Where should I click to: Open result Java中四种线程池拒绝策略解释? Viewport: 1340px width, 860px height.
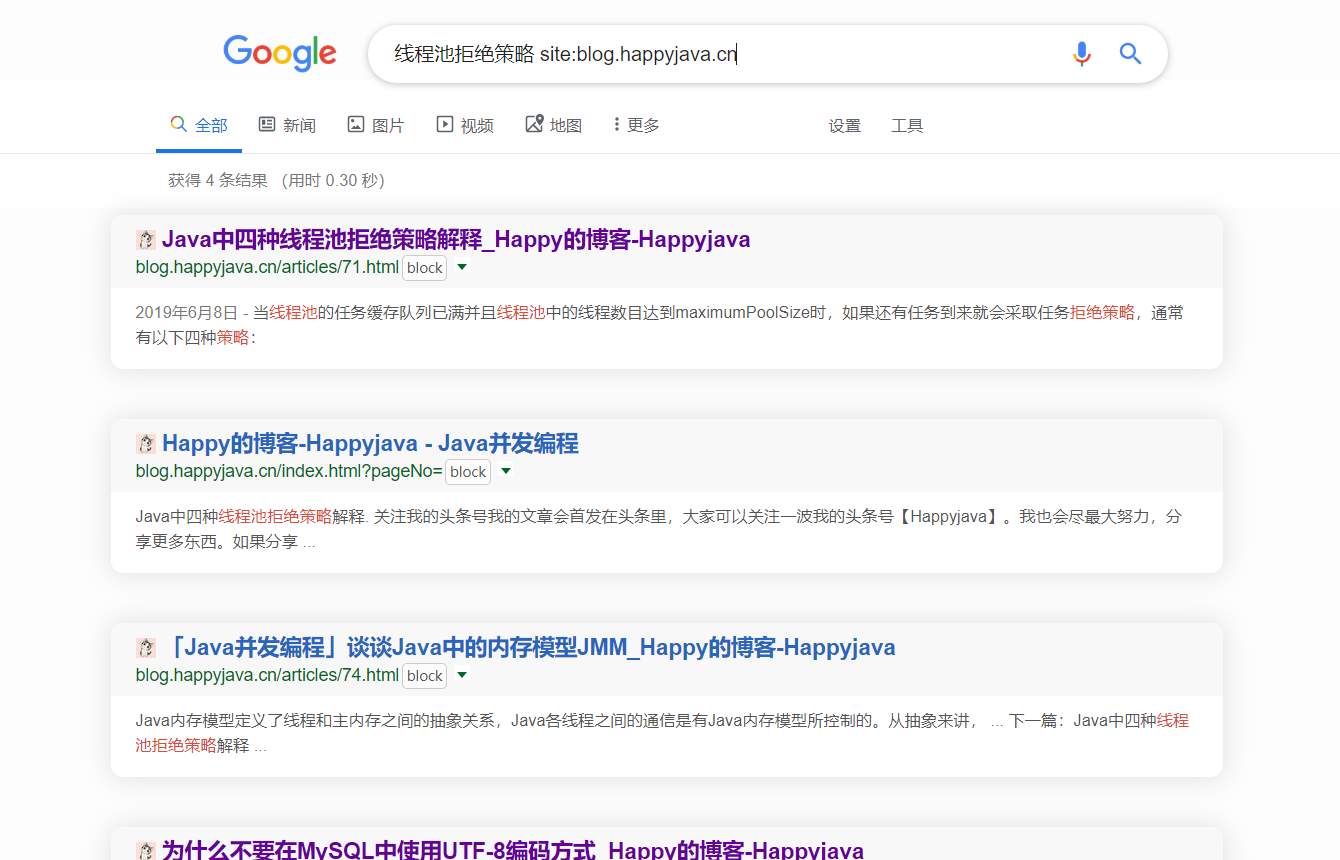point(456,240)
